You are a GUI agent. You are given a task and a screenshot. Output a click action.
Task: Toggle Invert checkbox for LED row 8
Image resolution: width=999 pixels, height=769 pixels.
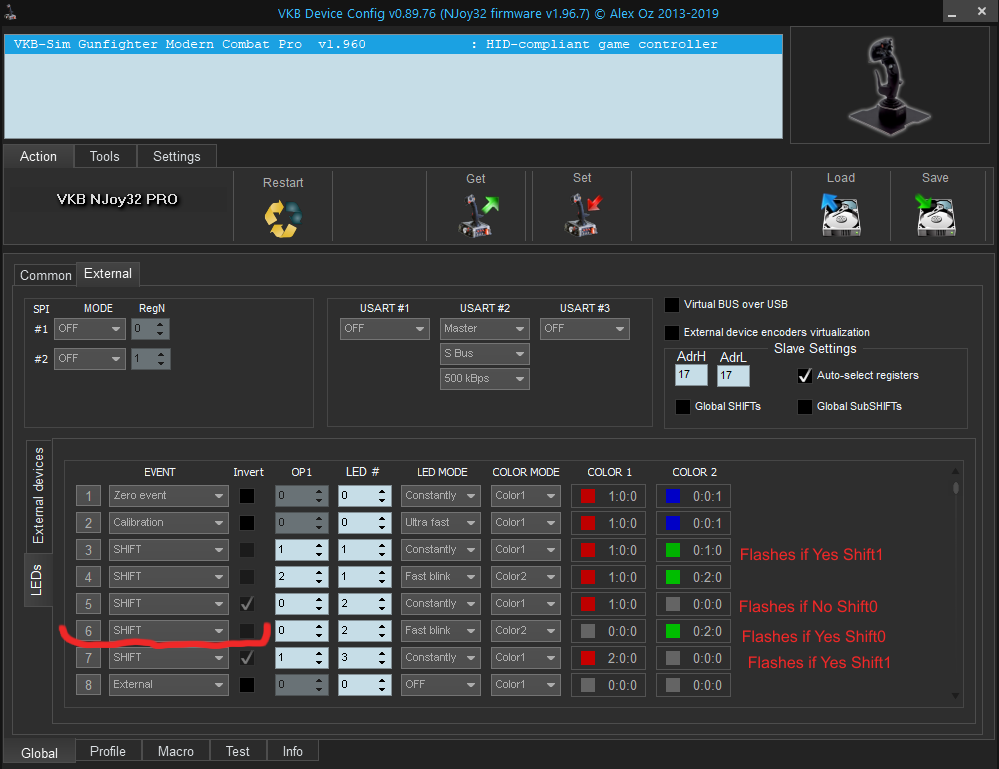coord(247,685)
